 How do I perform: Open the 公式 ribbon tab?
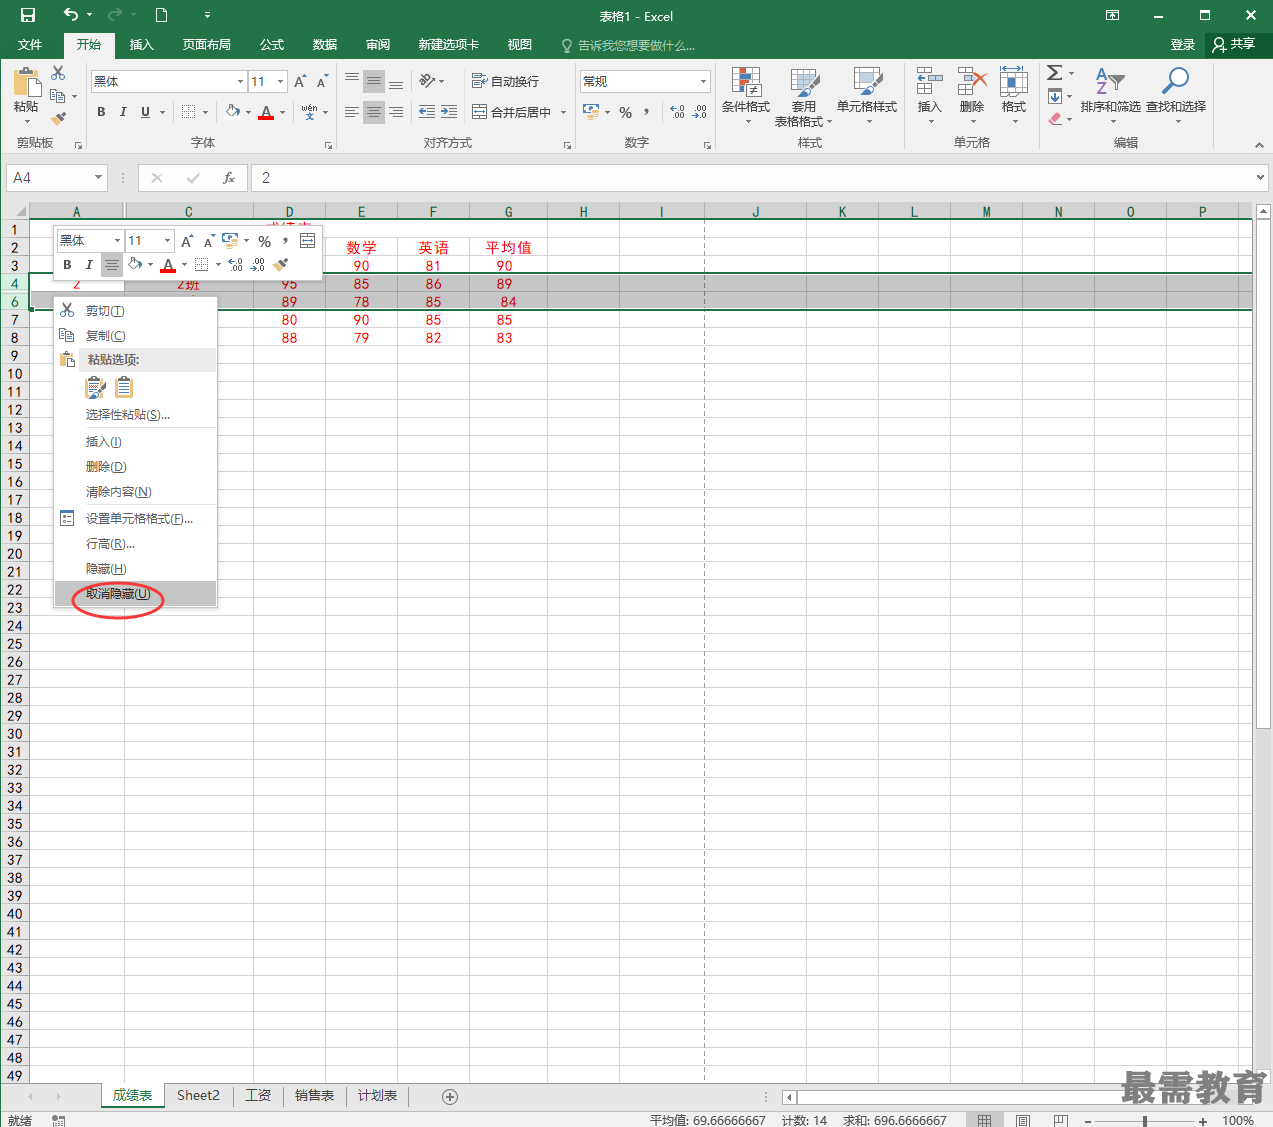click(272, 45)
